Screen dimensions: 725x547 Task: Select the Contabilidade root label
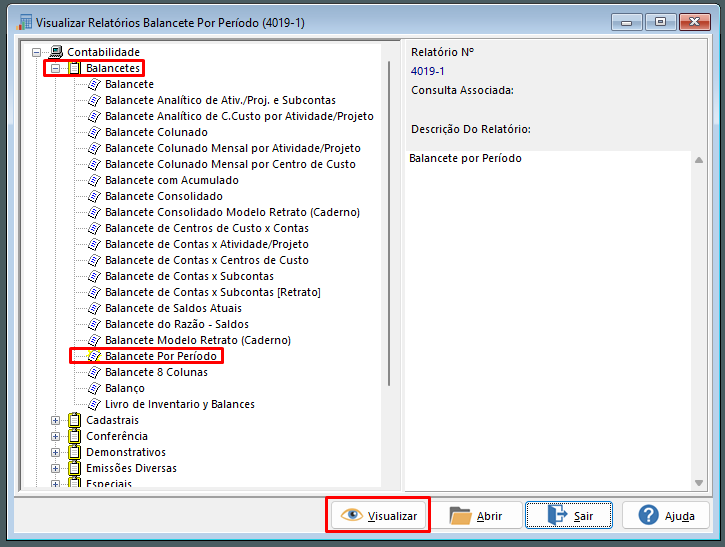coord(104,52)
